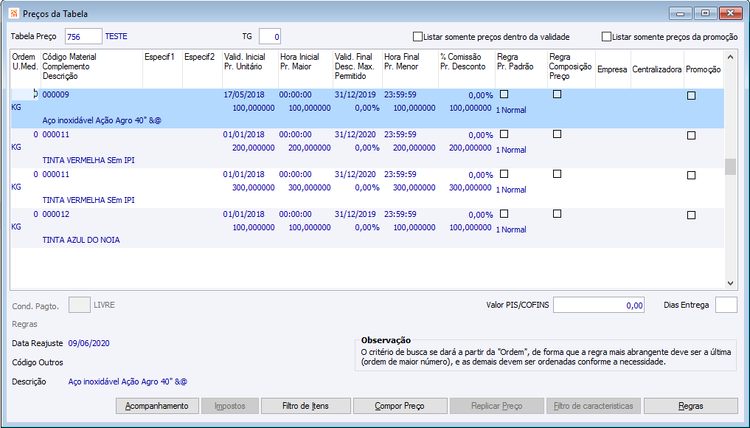Click the grid scrollbar up arrow
Image resolution: width=750 pixels, height=428 pixels.
tap(730, 57)
